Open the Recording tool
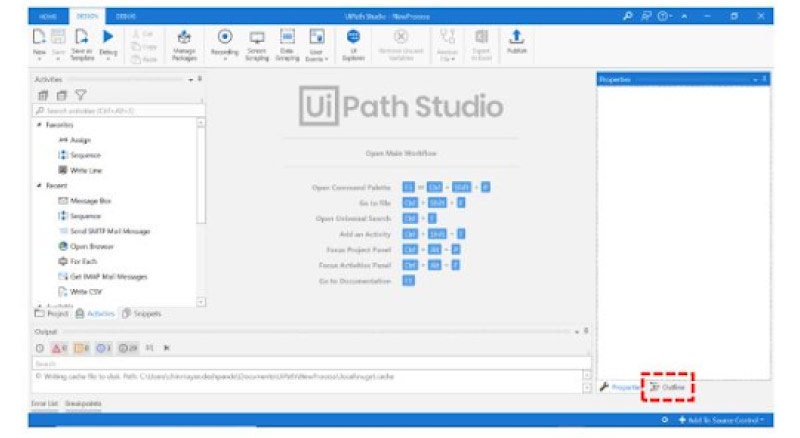Image resolution: width=800 pixels, height=438 pixels. pyautogui.click(x=224, y=44)
